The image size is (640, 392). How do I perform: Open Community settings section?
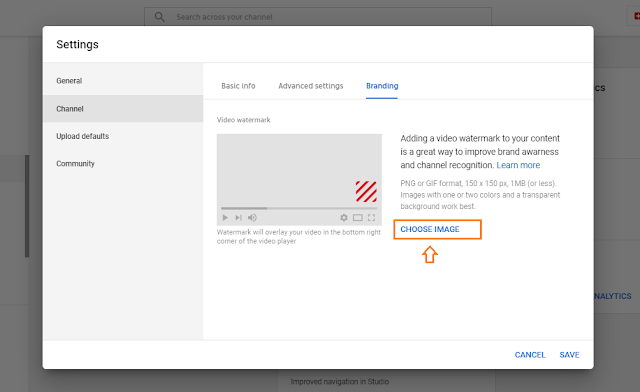click(123, 163)
